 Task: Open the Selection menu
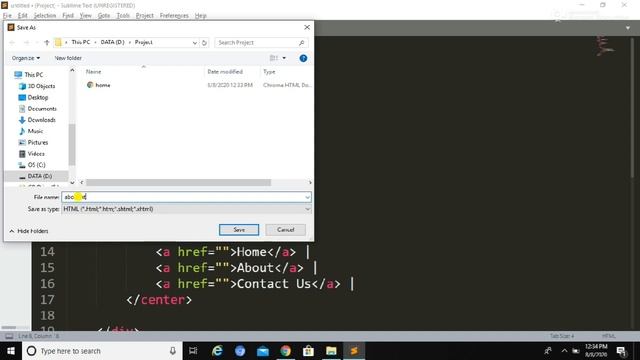point(44,16)
